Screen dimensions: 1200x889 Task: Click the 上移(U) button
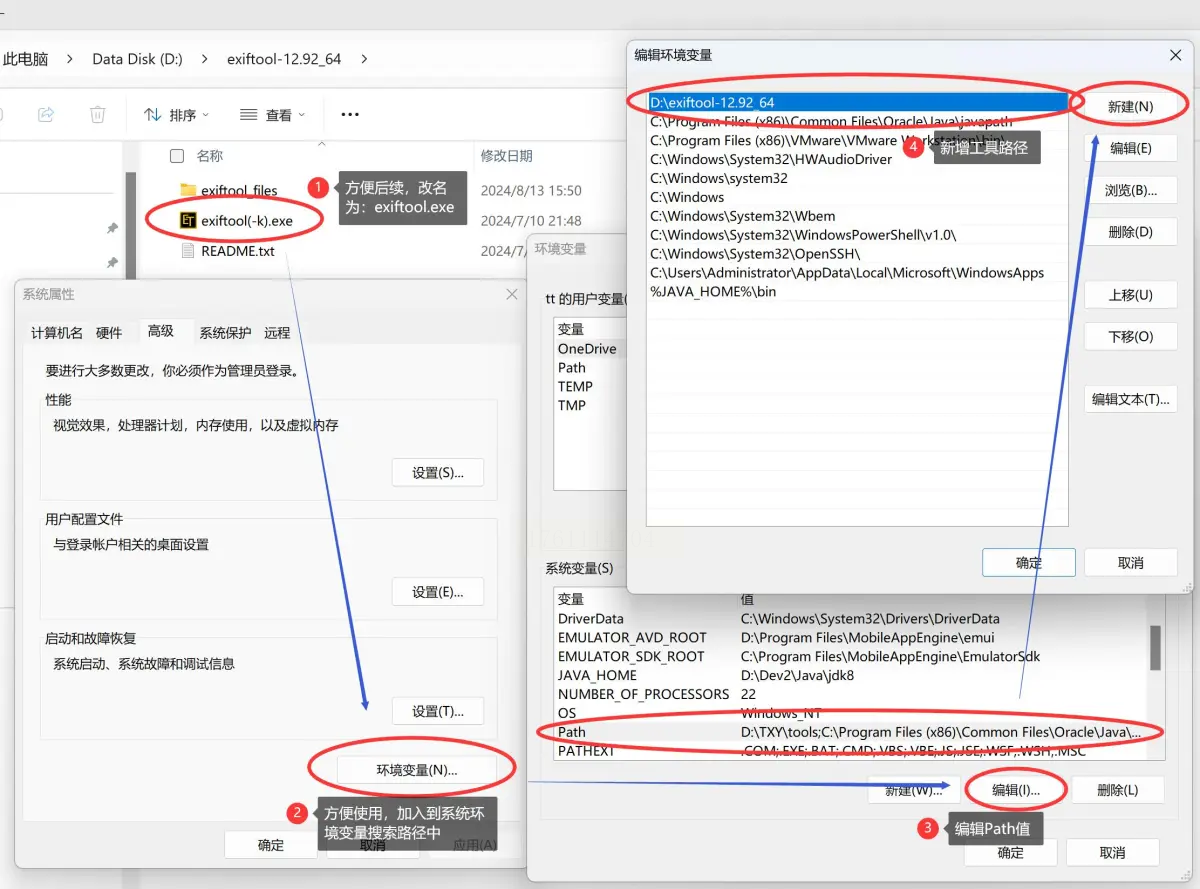click(1130, 295)
